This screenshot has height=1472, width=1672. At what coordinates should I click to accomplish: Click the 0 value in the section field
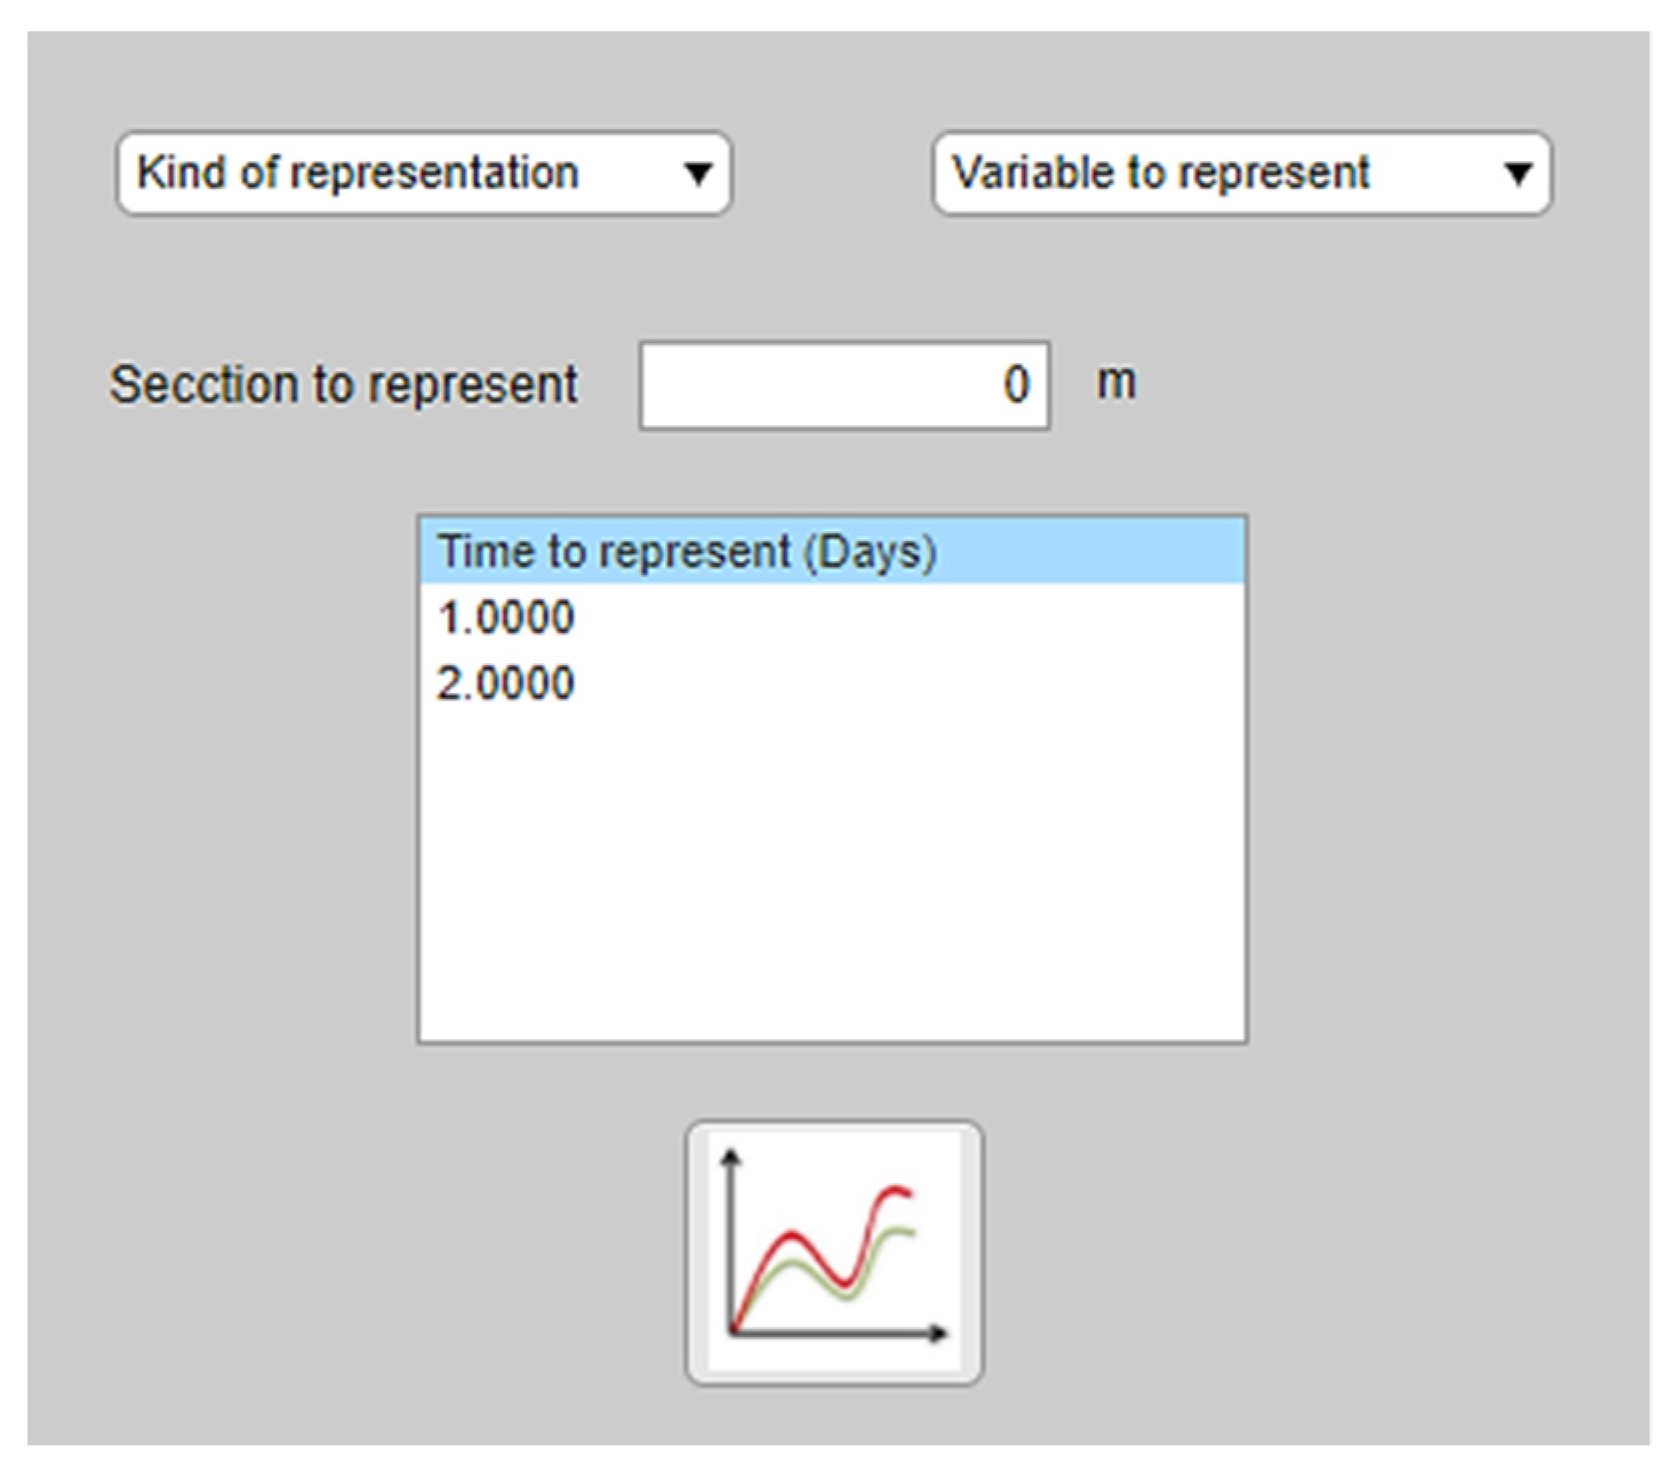pyautogui.click(x=1016, y=385)
